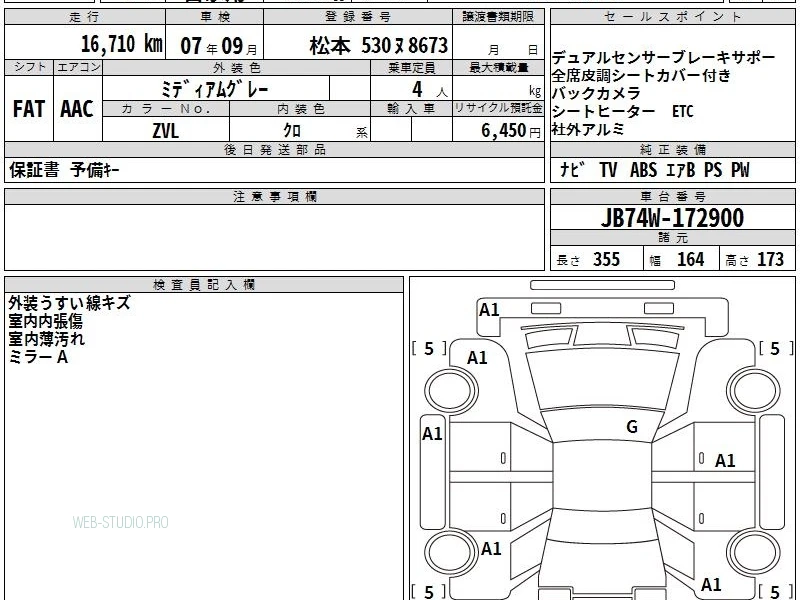Click A1 mark at the rear right corner
Screen dimensions: 800x600
[711, 584]
